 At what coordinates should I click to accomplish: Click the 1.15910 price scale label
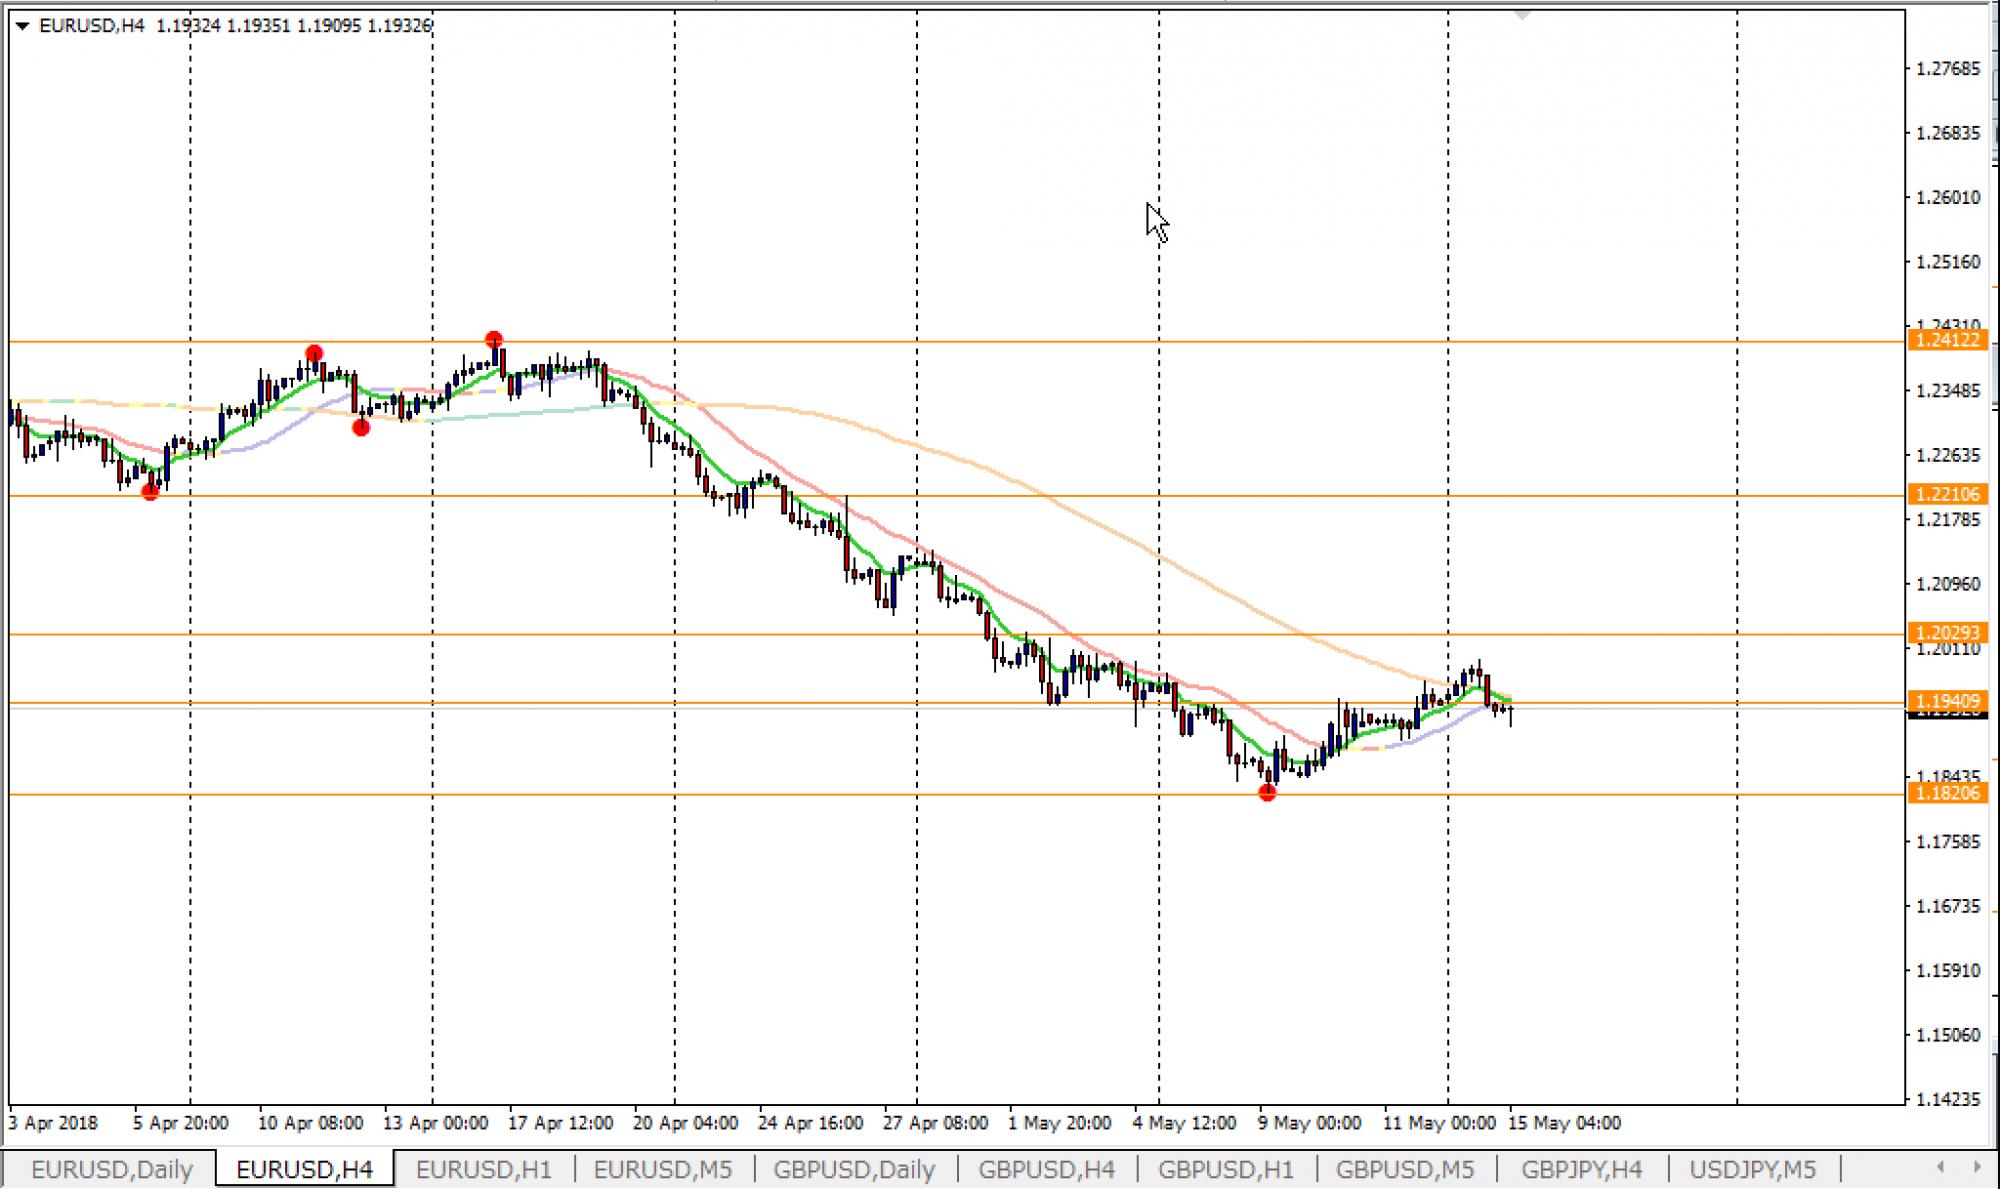click(x=1948, y=971)
